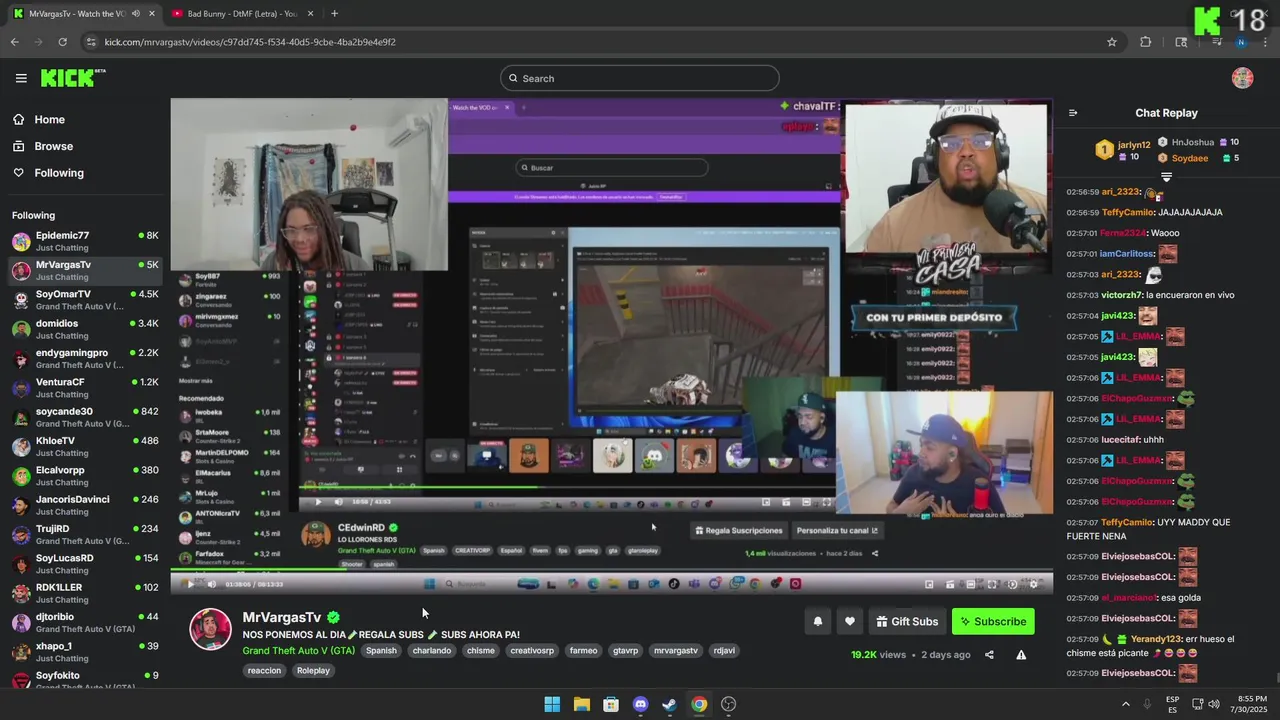
Task: Collapse the Chat Replay panel
Action: point(1073,113)
